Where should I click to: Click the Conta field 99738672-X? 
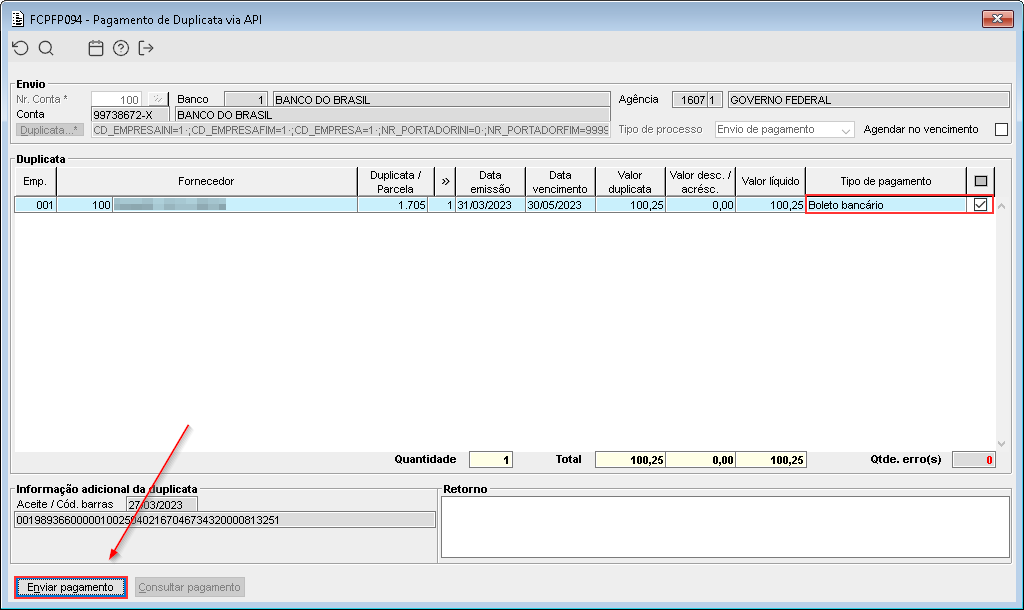click(x=130, y=115)
